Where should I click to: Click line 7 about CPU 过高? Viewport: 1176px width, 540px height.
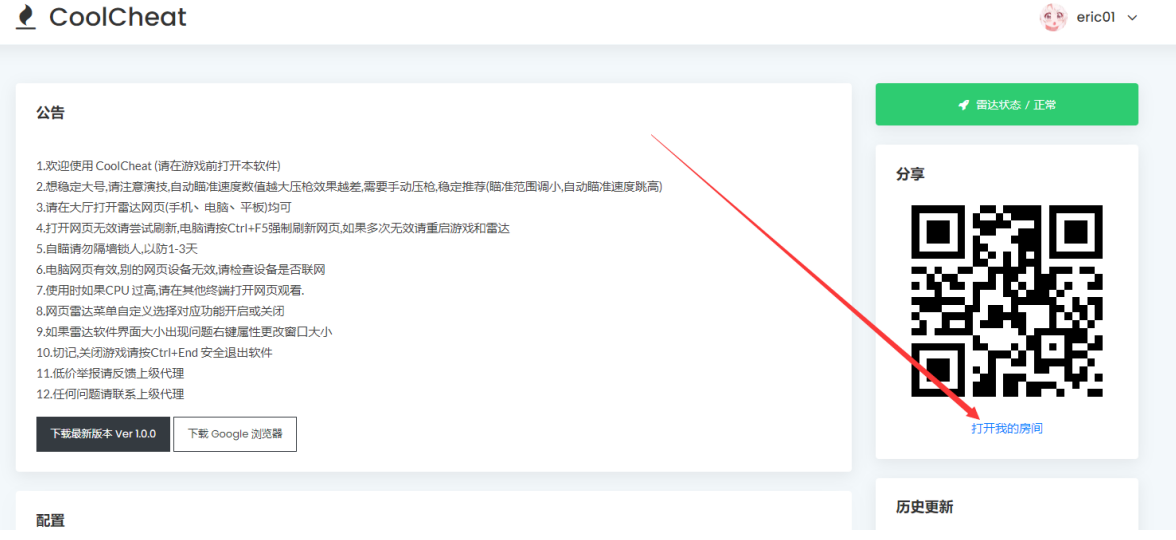[170, 291]
